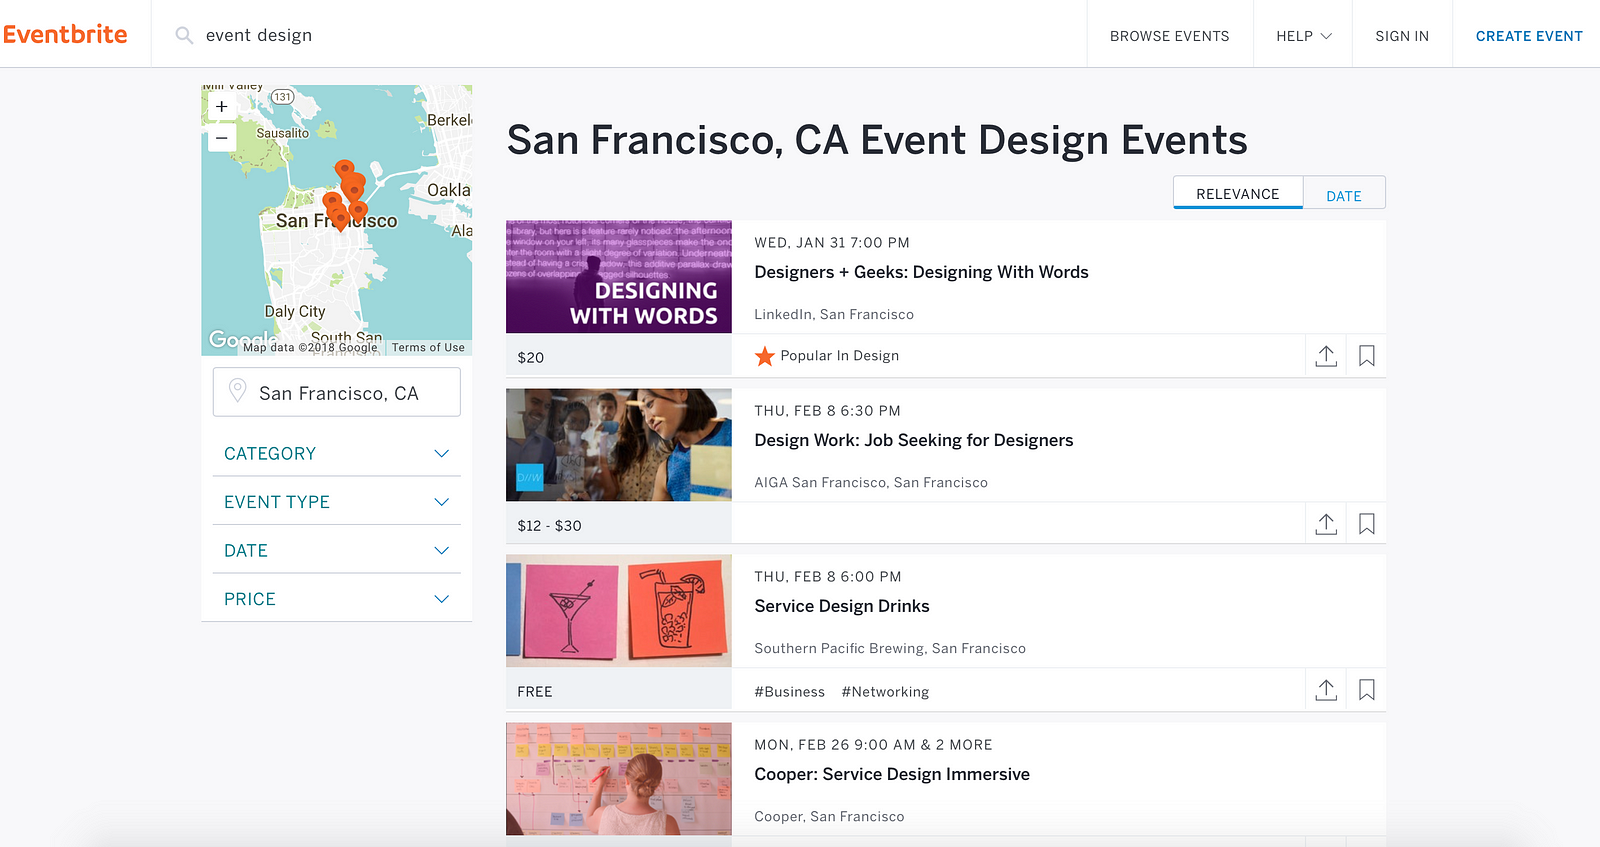
Task: Click the Designing With Words thumbnail
Action: [x=619, y=277]
